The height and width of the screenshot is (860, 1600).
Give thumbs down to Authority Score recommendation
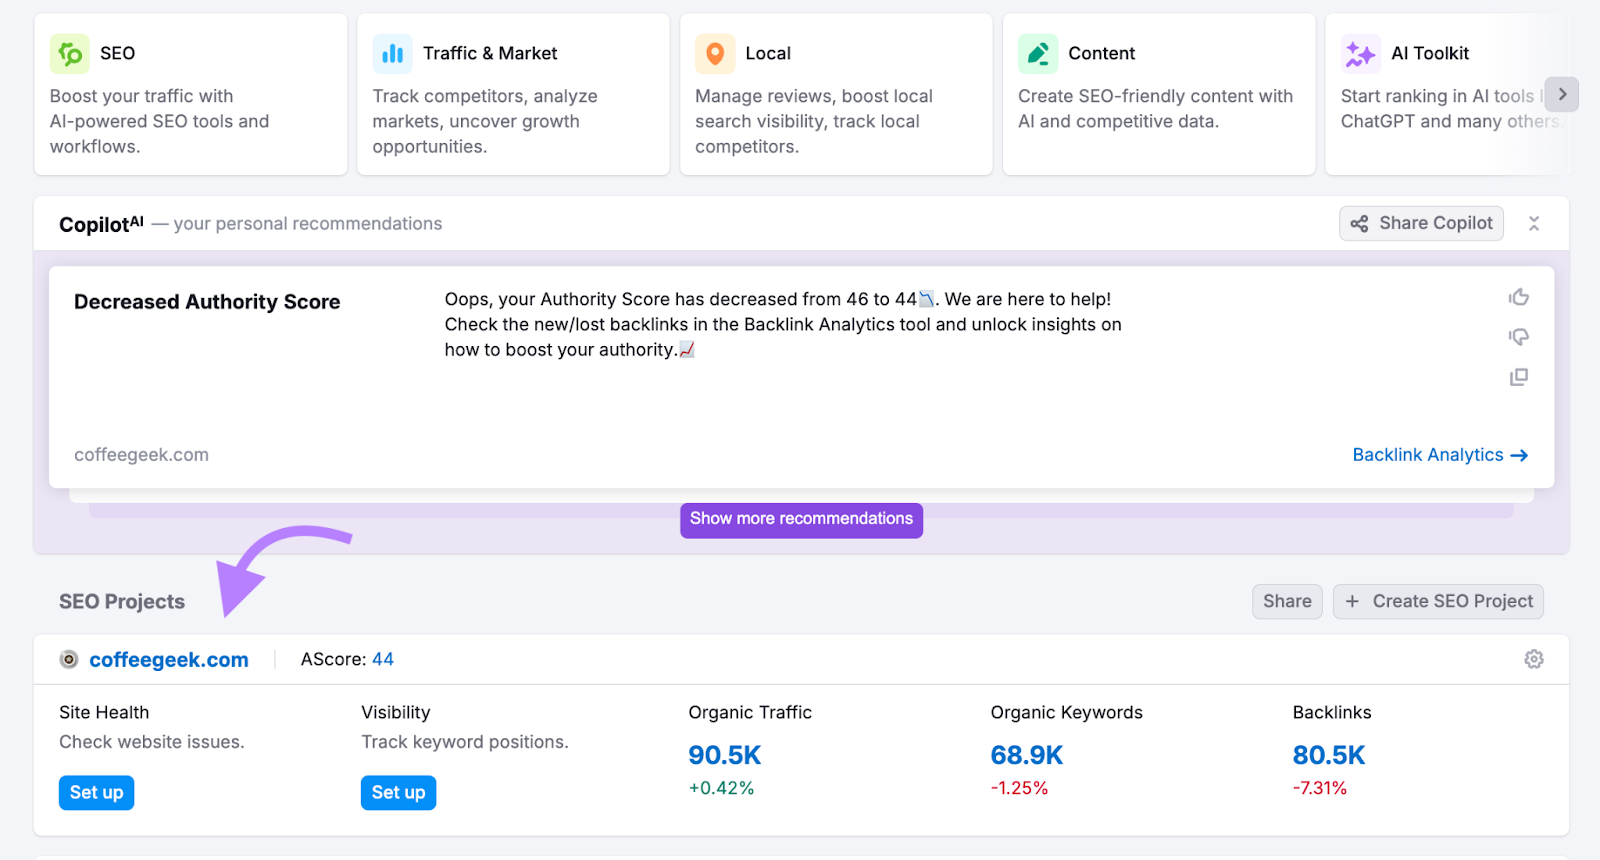1519,337
